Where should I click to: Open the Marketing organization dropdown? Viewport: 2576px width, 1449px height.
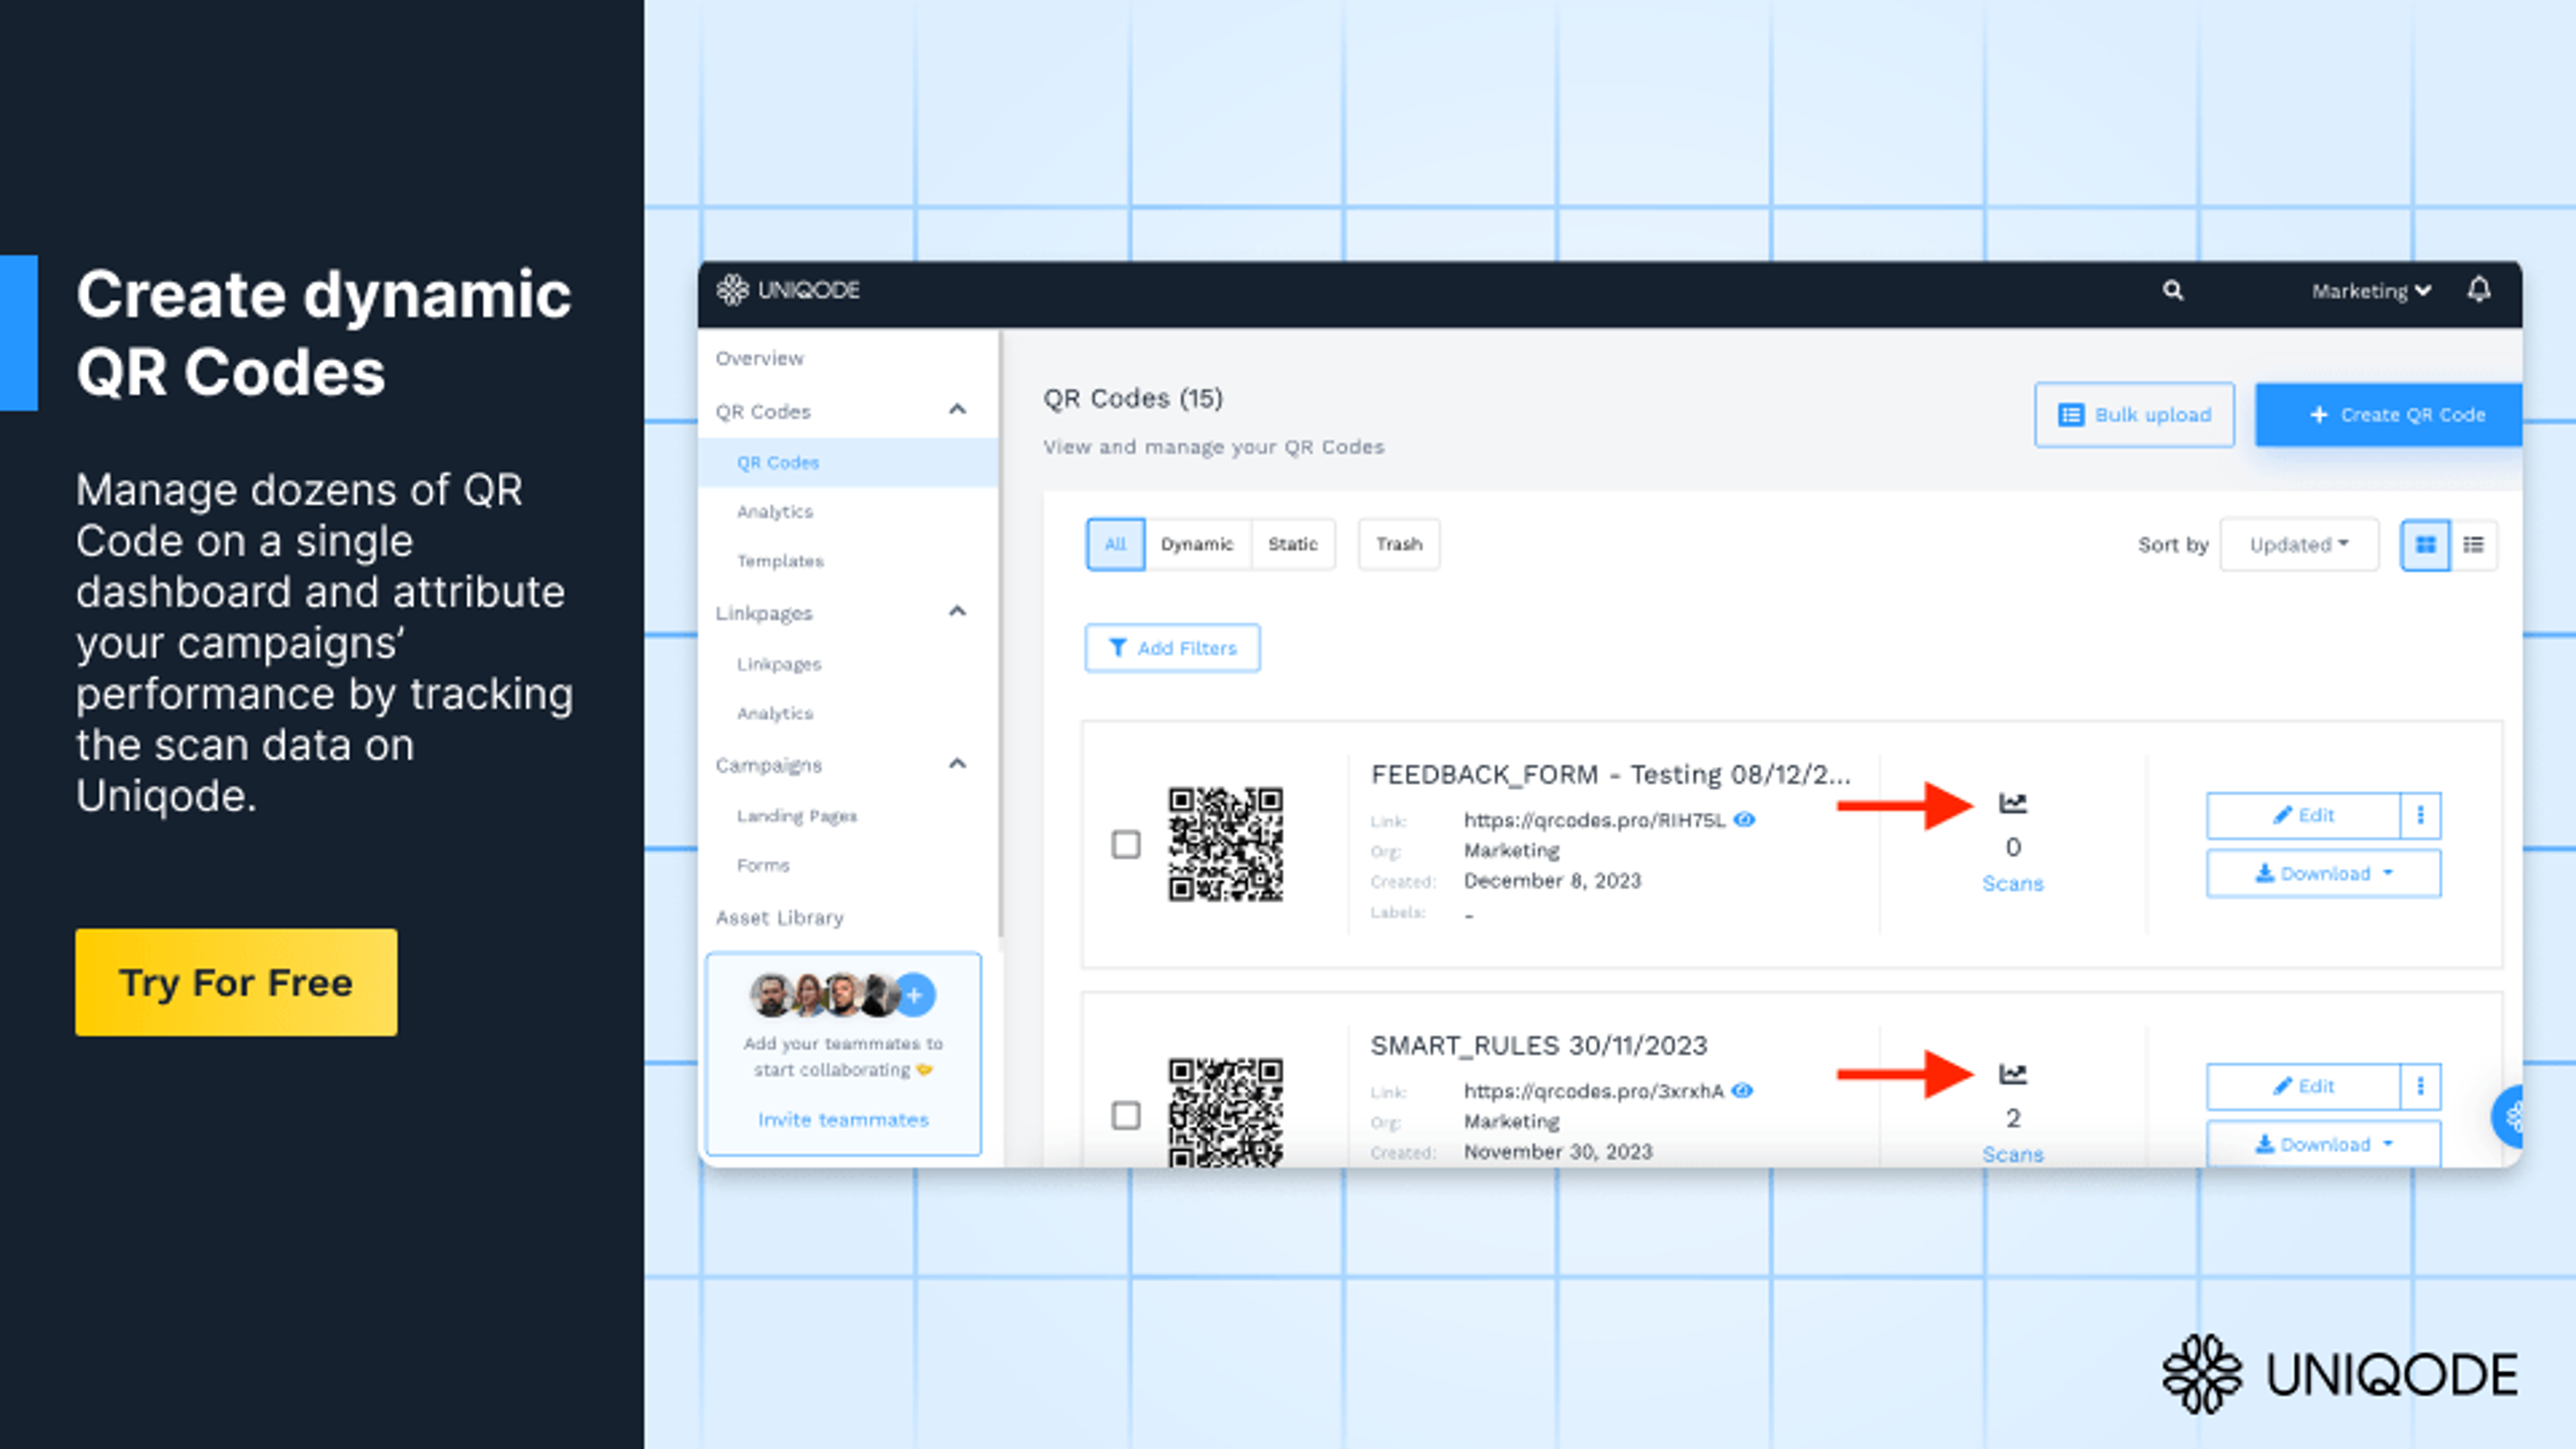(2370, 291)
